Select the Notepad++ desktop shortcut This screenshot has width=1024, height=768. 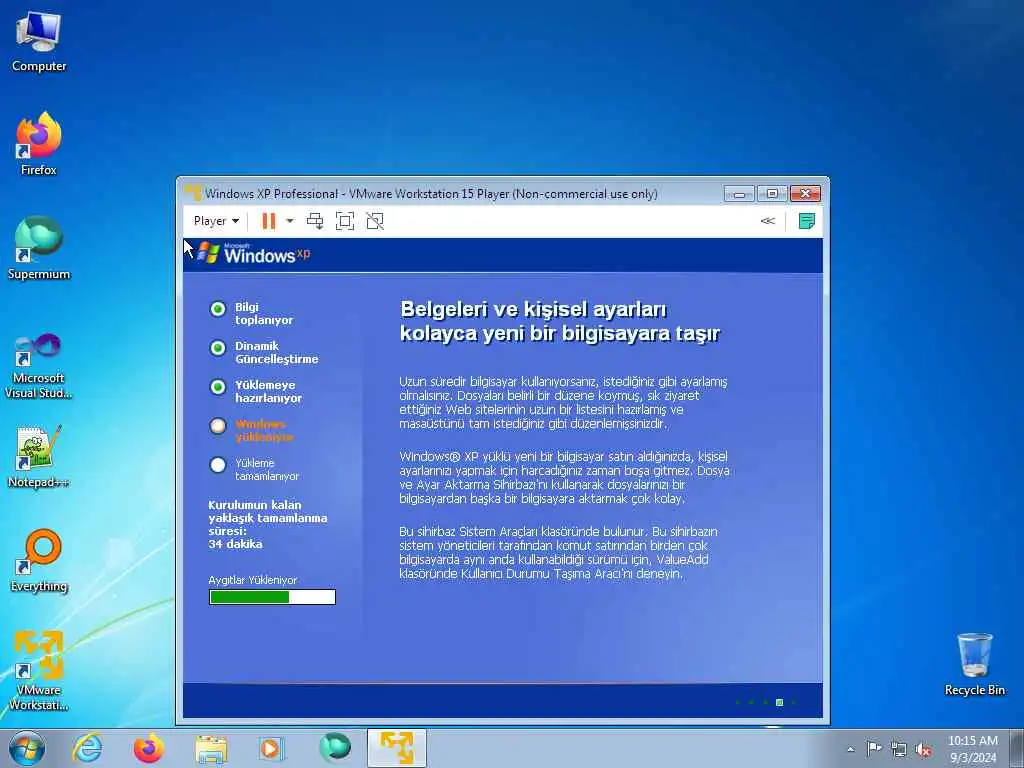[39, 456]
